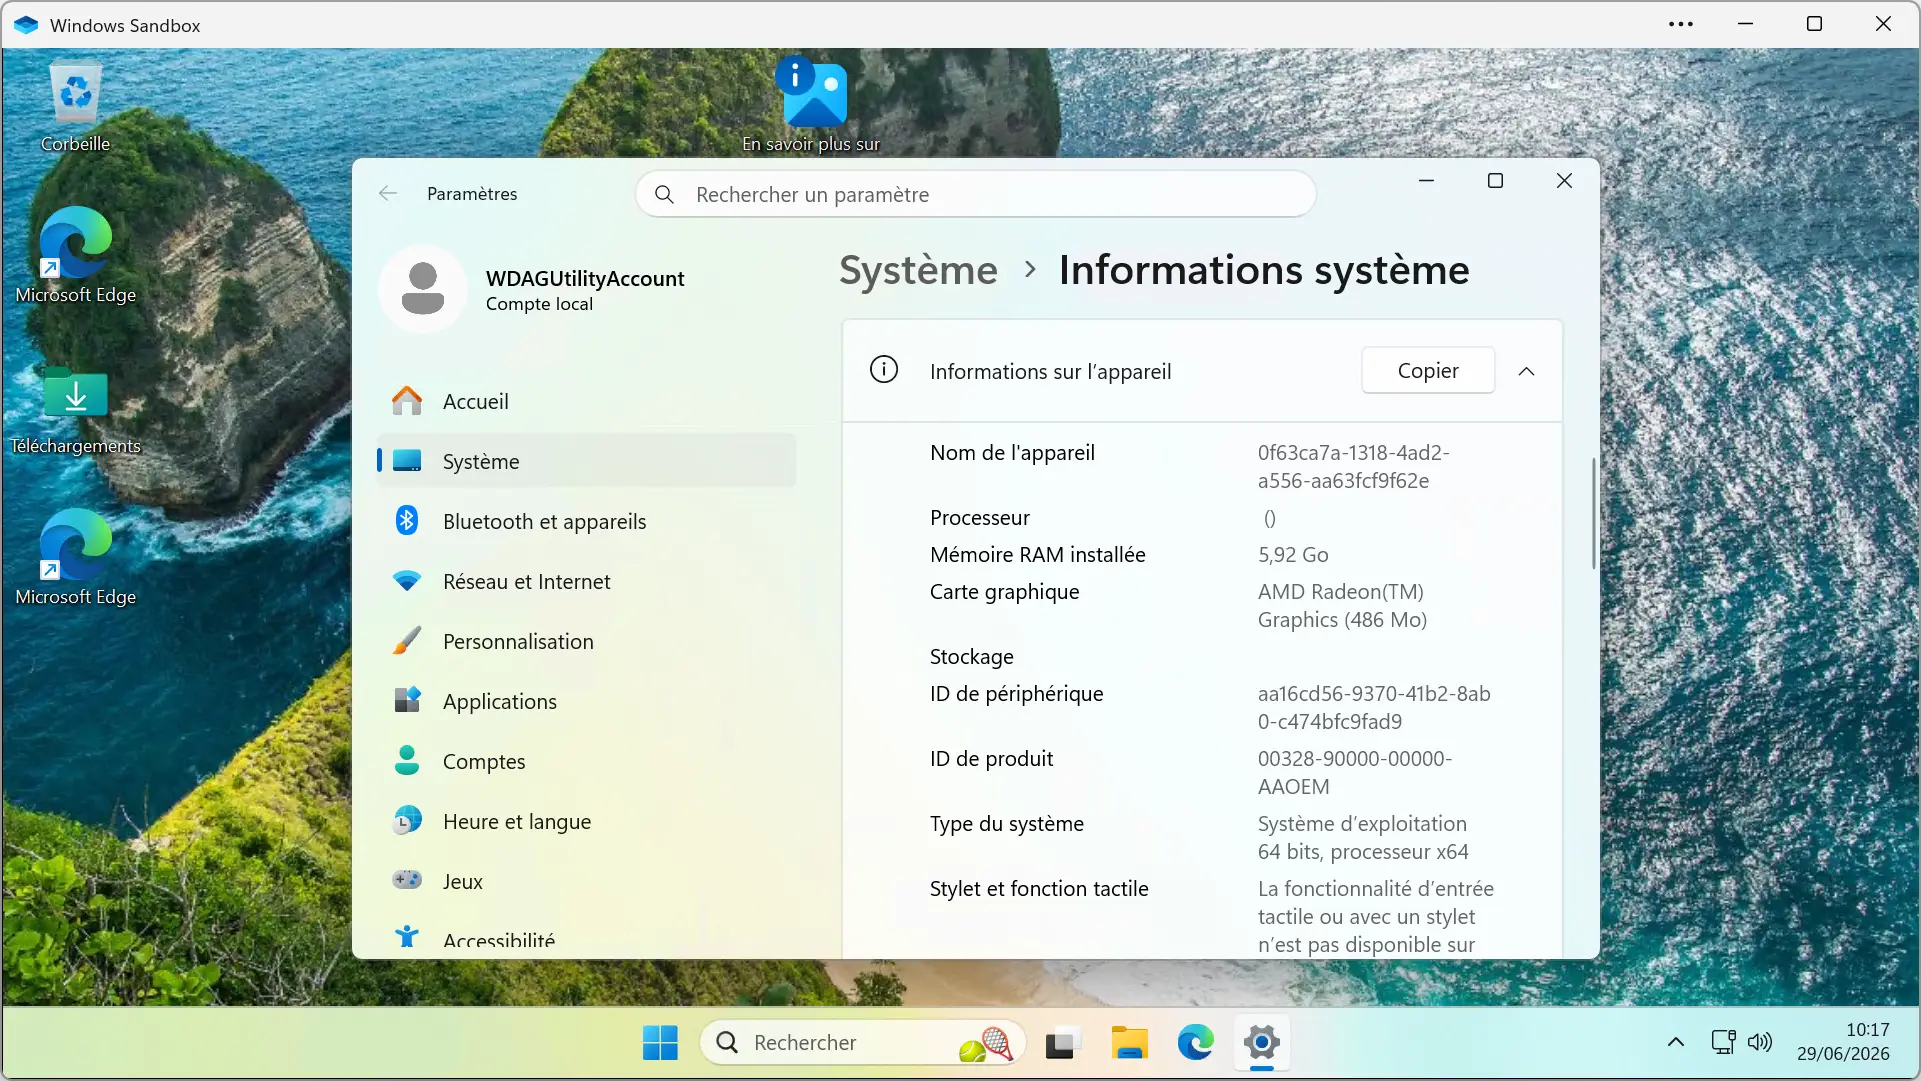Open Heure et langue settings
This screenshot has height=1081, width=1921.
[587, 821]
